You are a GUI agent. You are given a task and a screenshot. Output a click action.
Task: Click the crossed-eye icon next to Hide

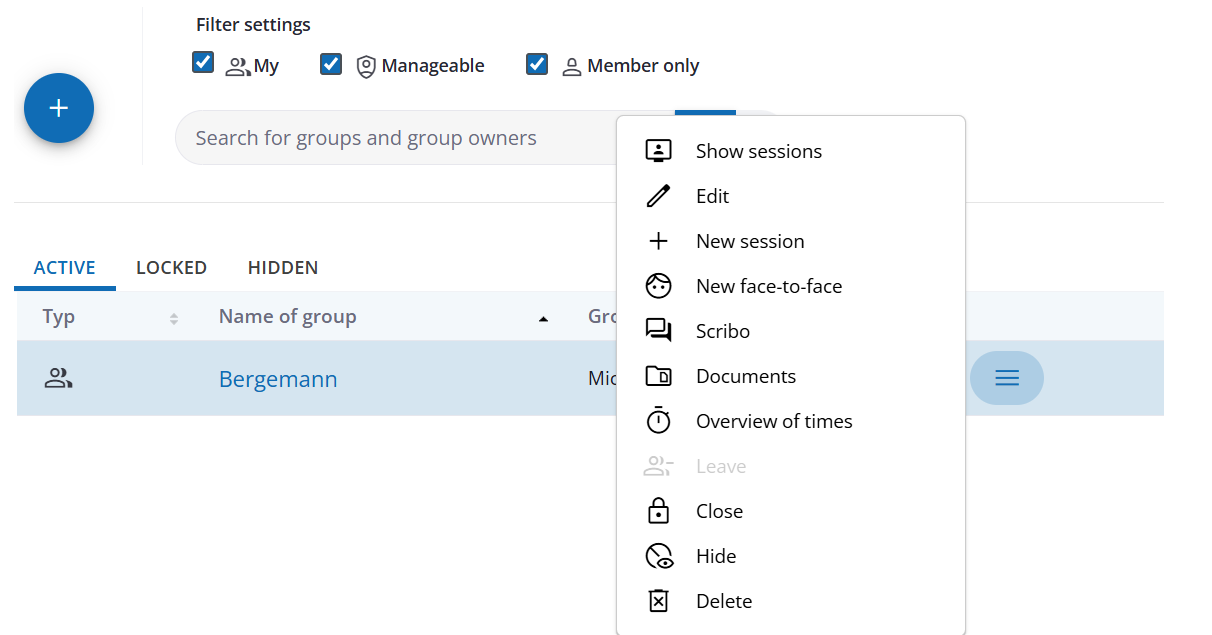pyautogui.click(x=659, y=555)
